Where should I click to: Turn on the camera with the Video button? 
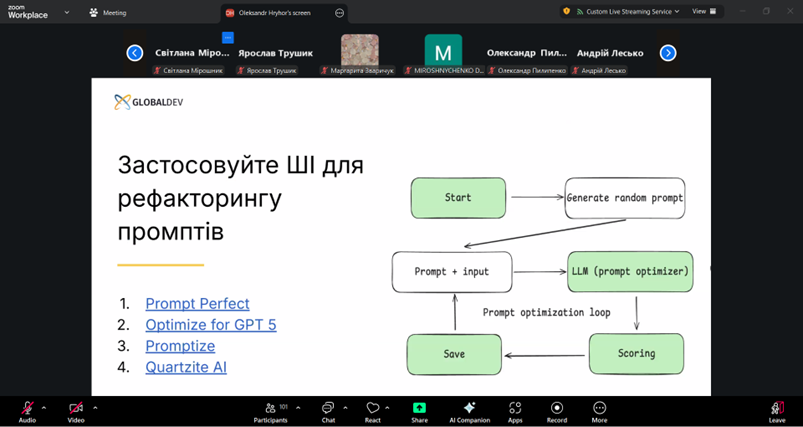coord(76,408)
